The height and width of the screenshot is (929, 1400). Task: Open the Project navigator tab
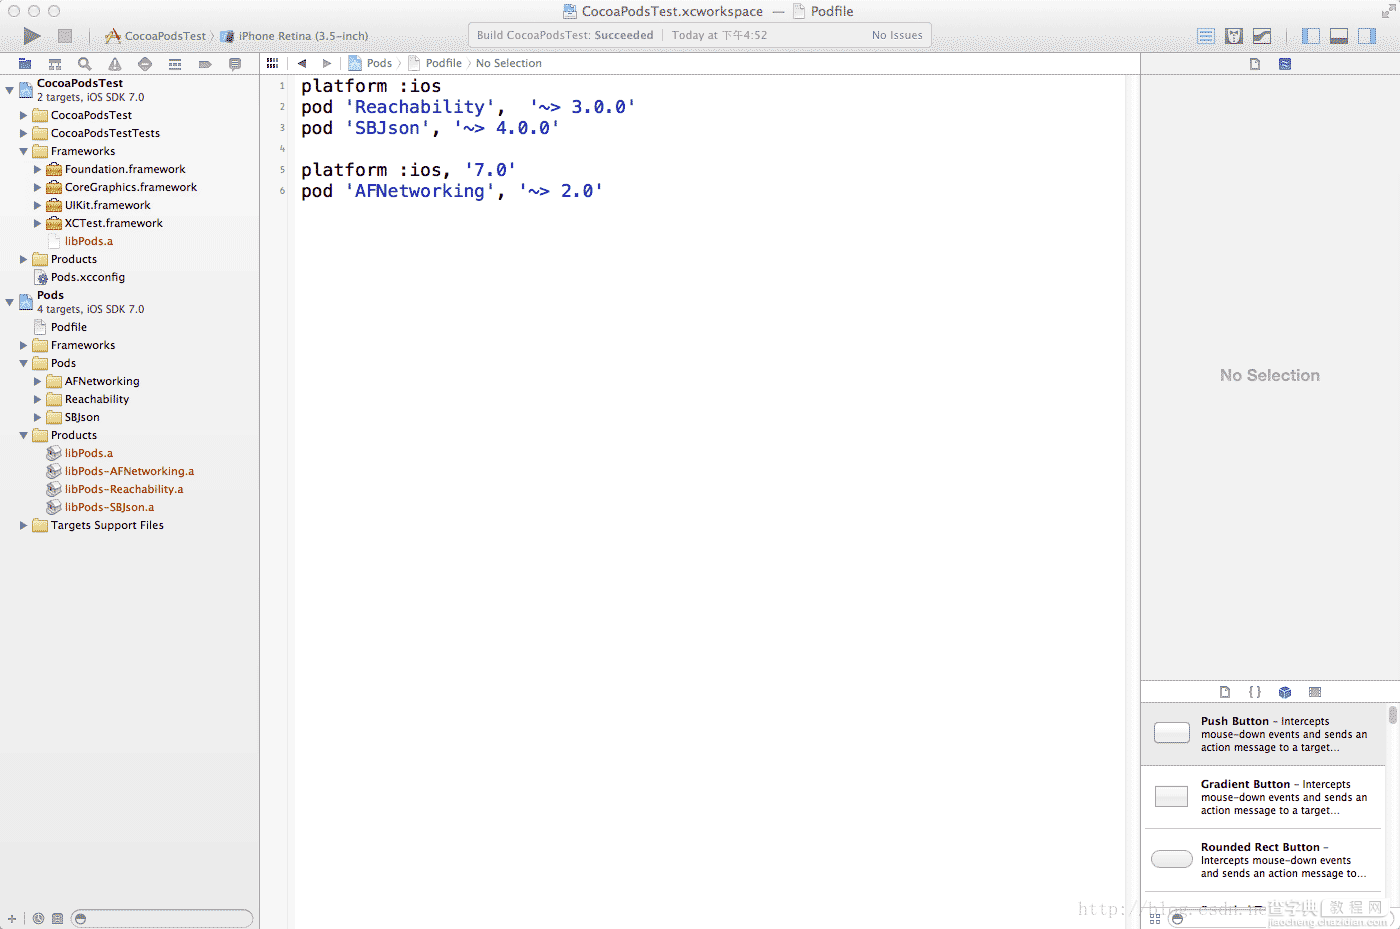pos(25,64)
